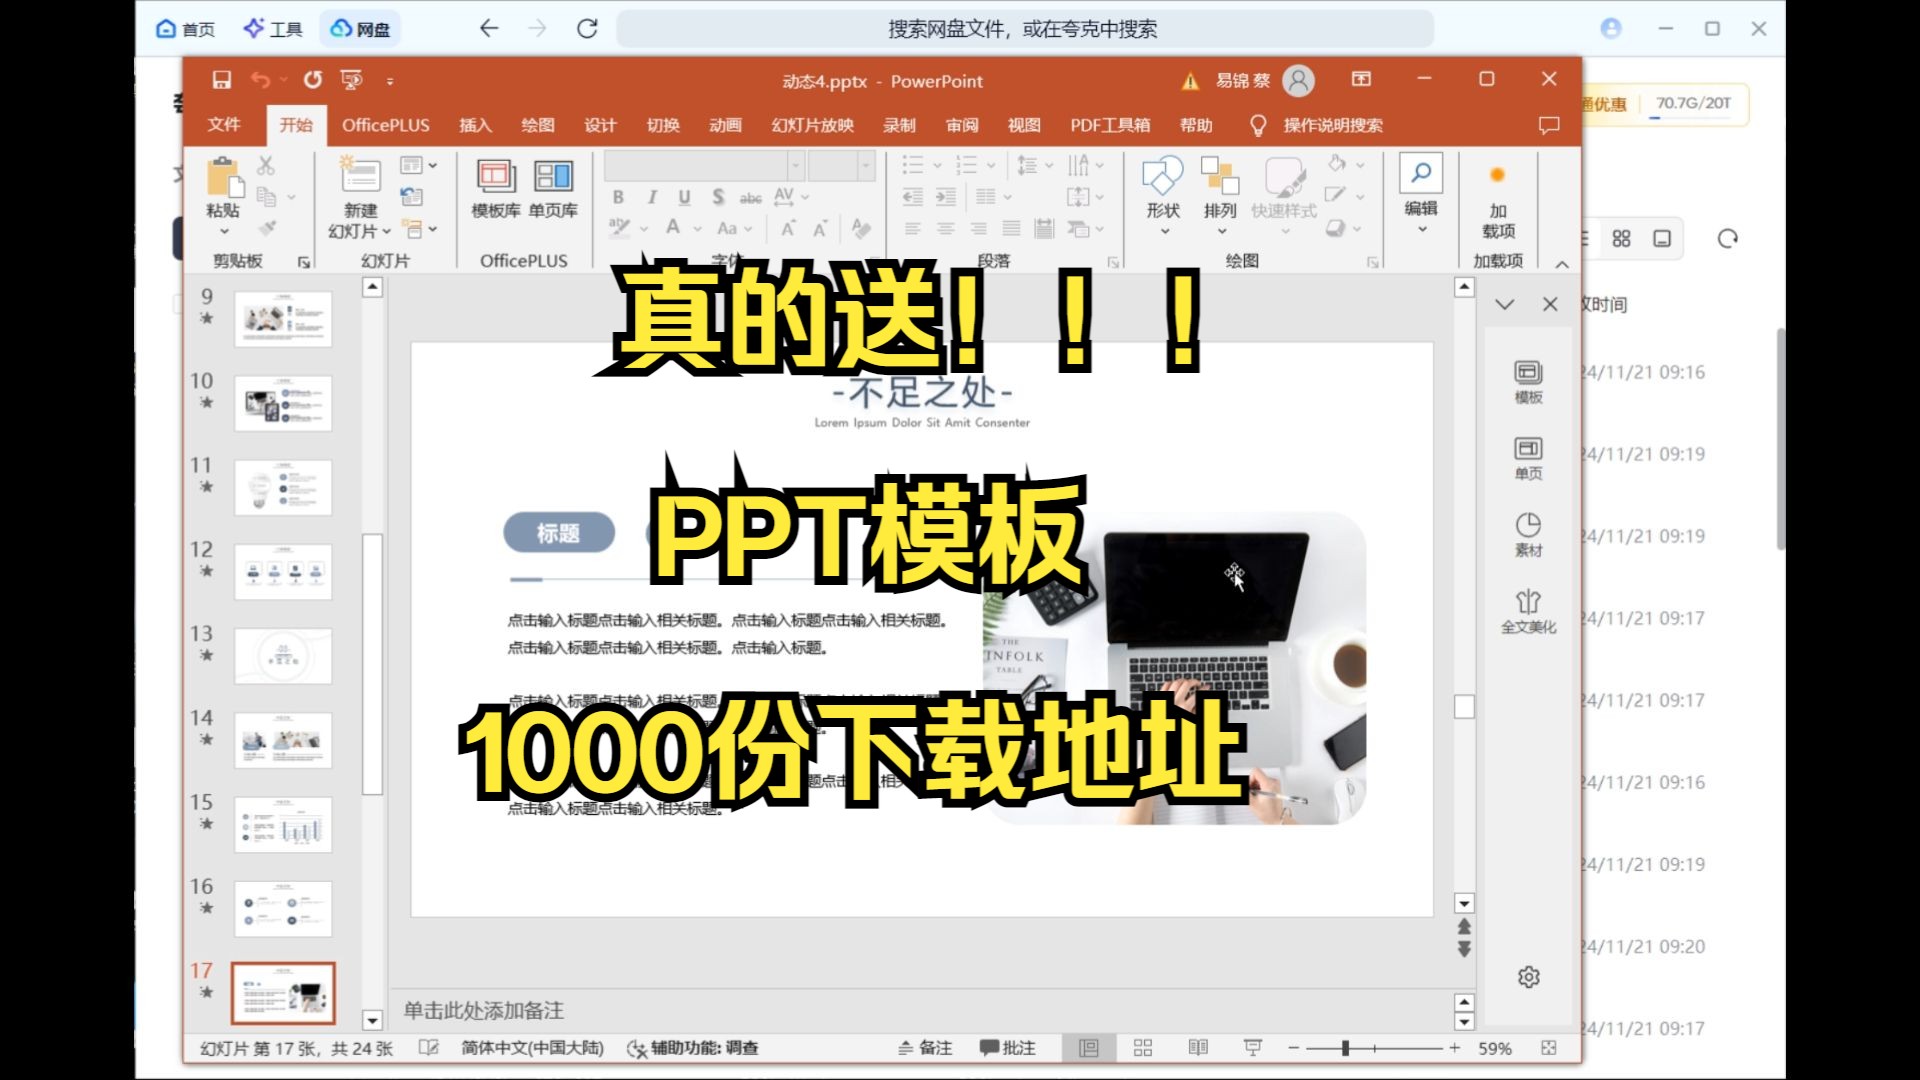Open ribbon display options icon
The height and width of the screenshot is (1080, 1920).
[1361, 79]
